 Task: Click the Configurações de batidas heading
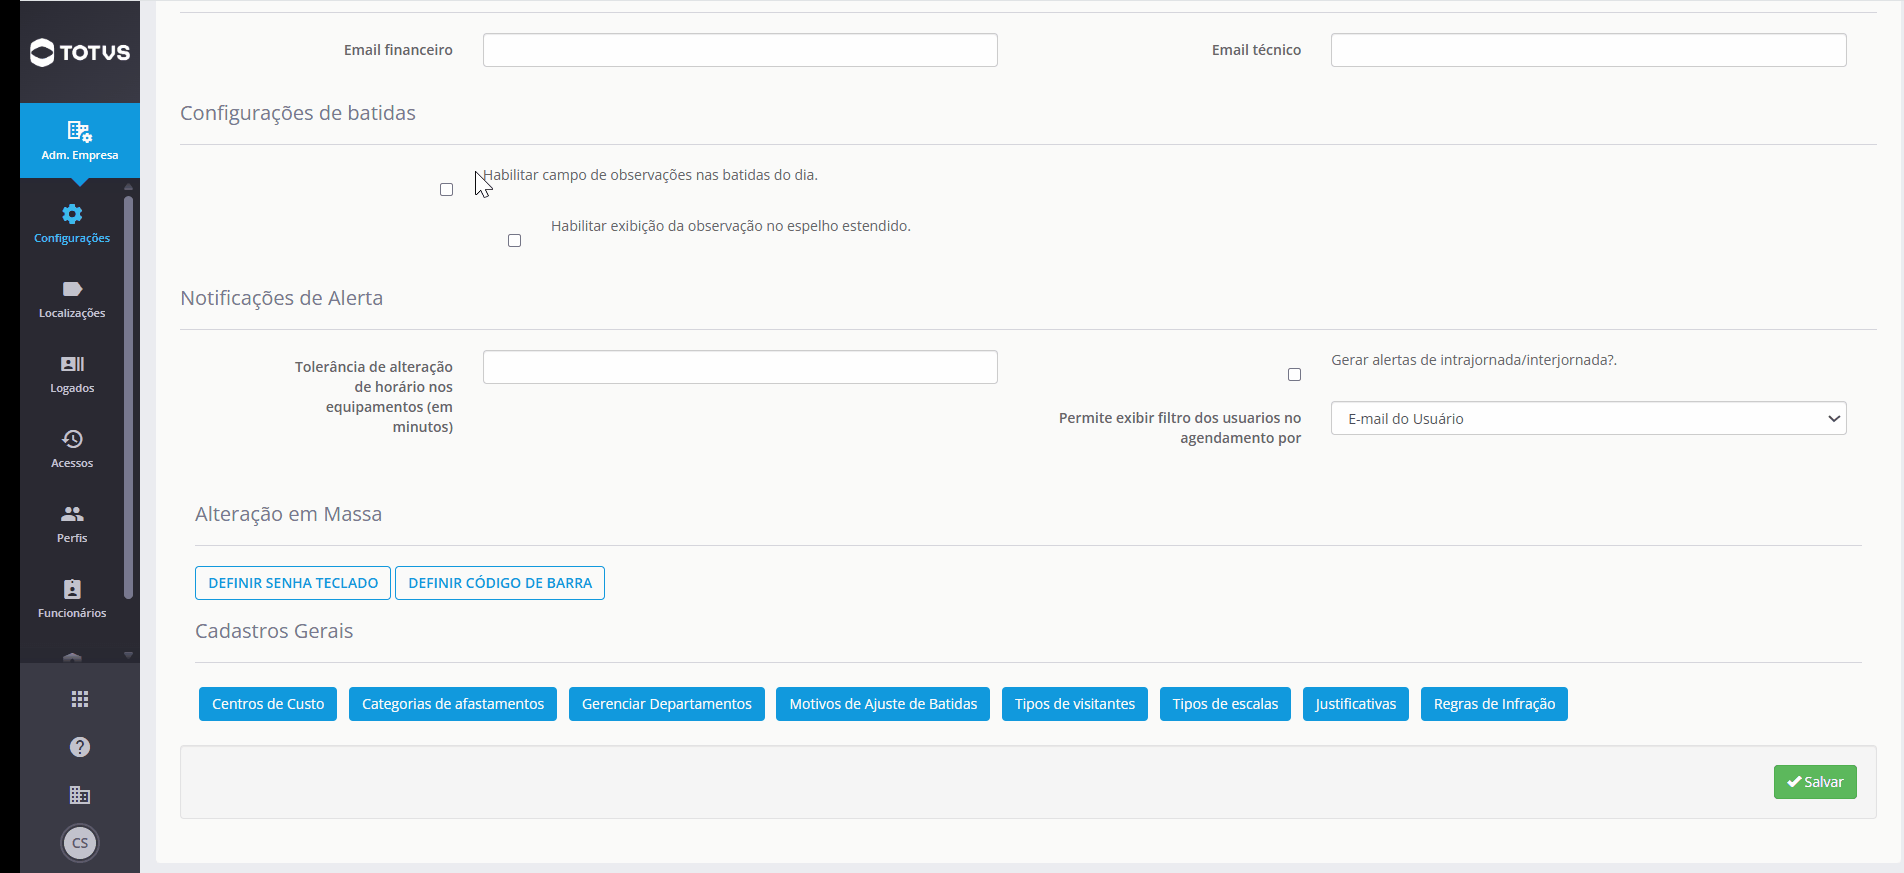pos(298,113)
